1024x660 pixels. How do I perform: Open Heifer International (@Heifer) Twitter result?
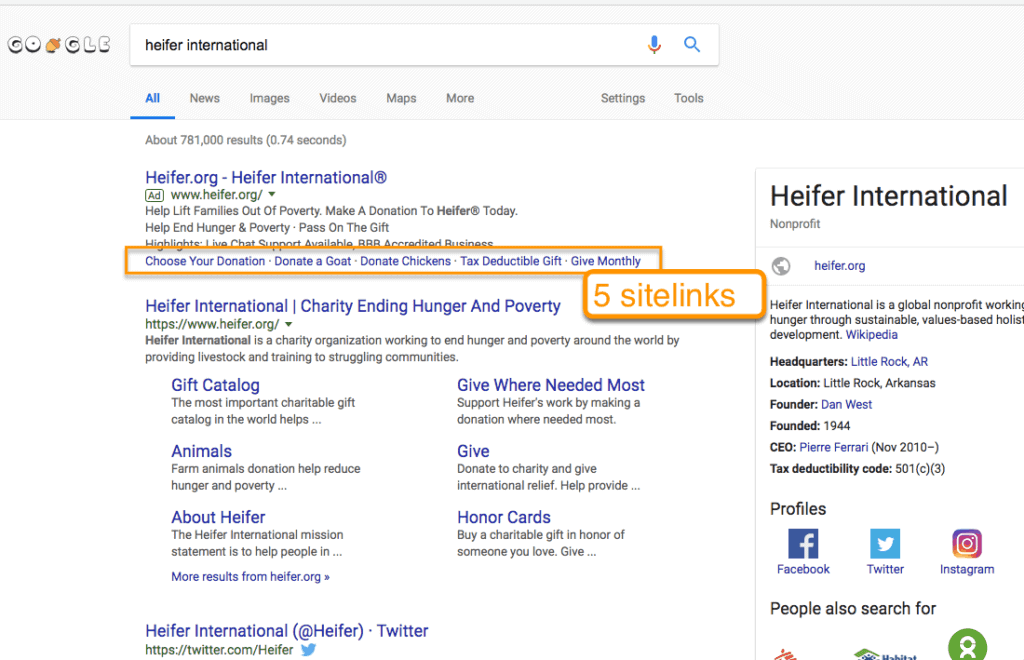click(287, 631)
